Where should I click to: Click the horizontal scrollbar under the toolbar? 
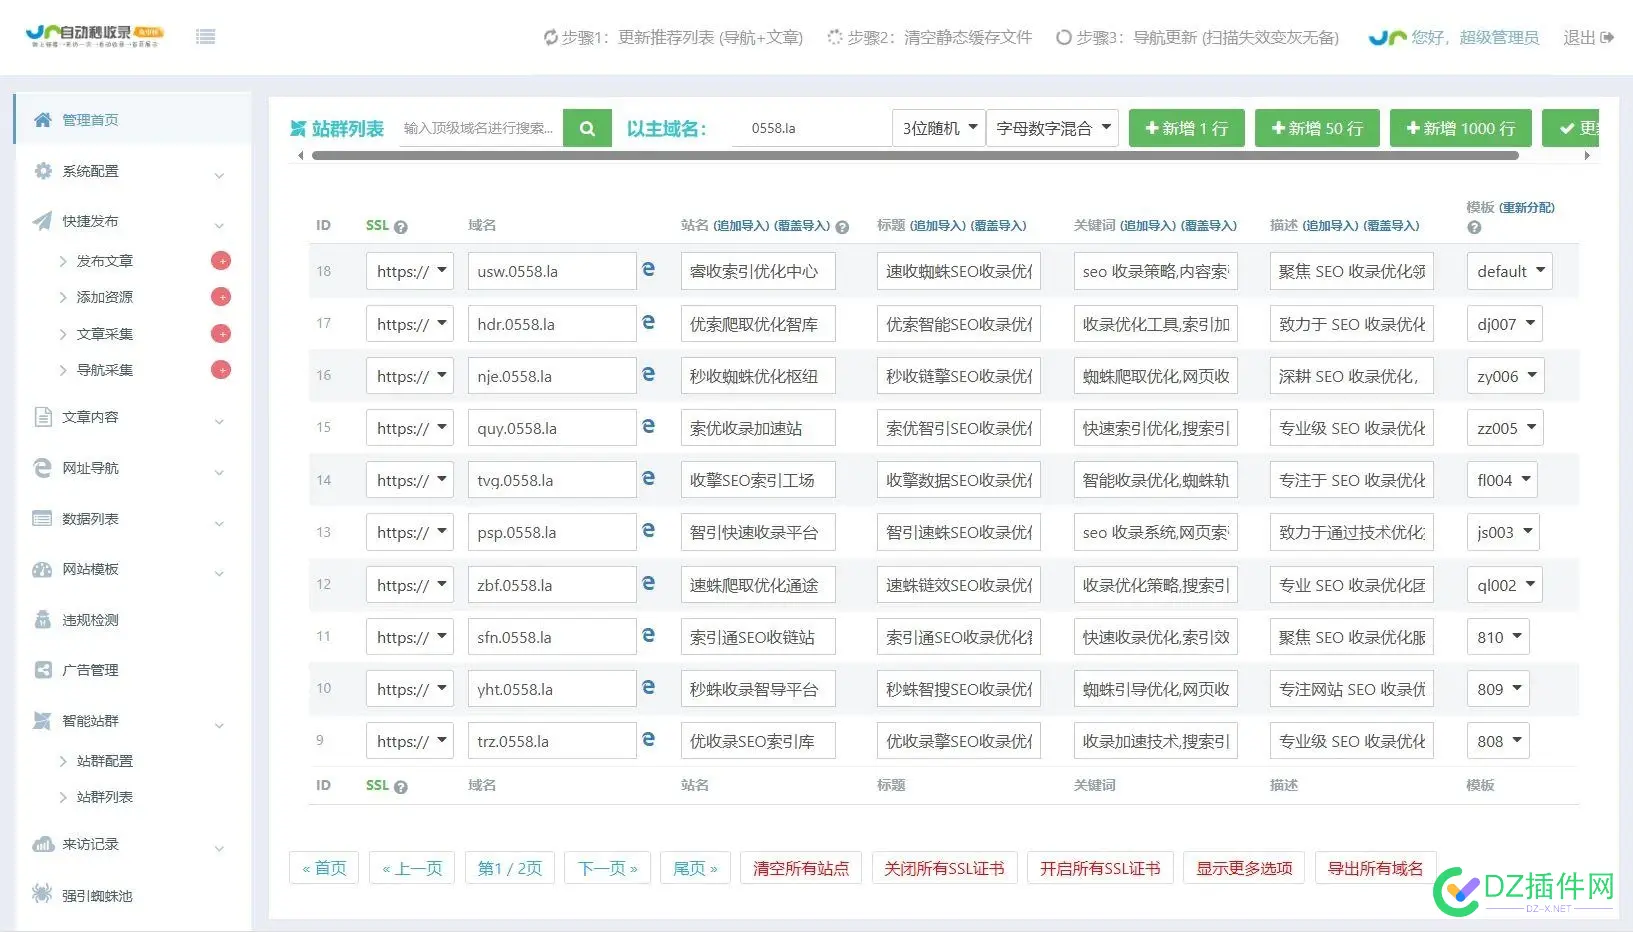click(x=914, y=155)
